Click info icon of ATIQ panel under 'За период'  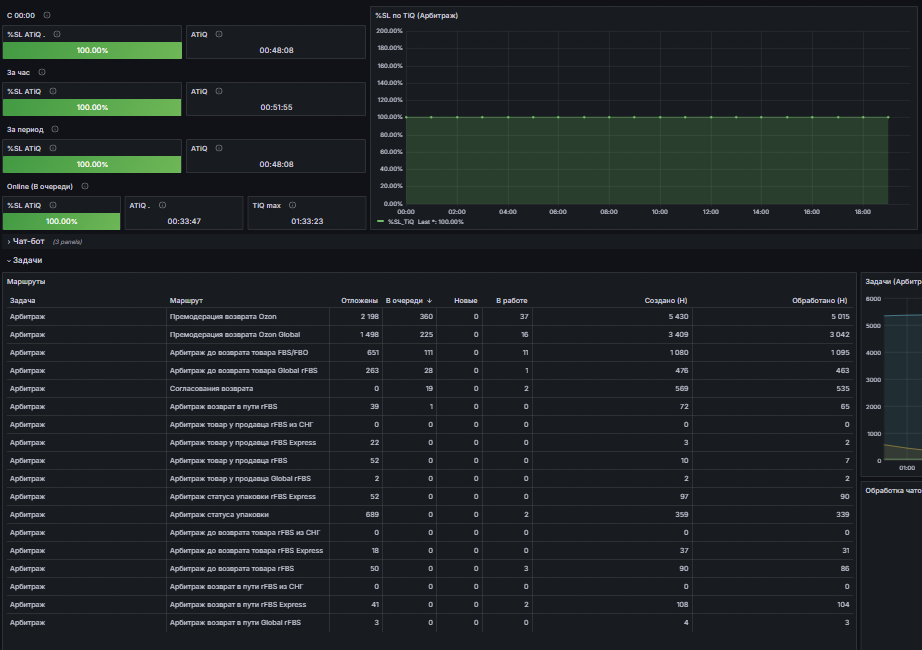[x=219, y=148]
